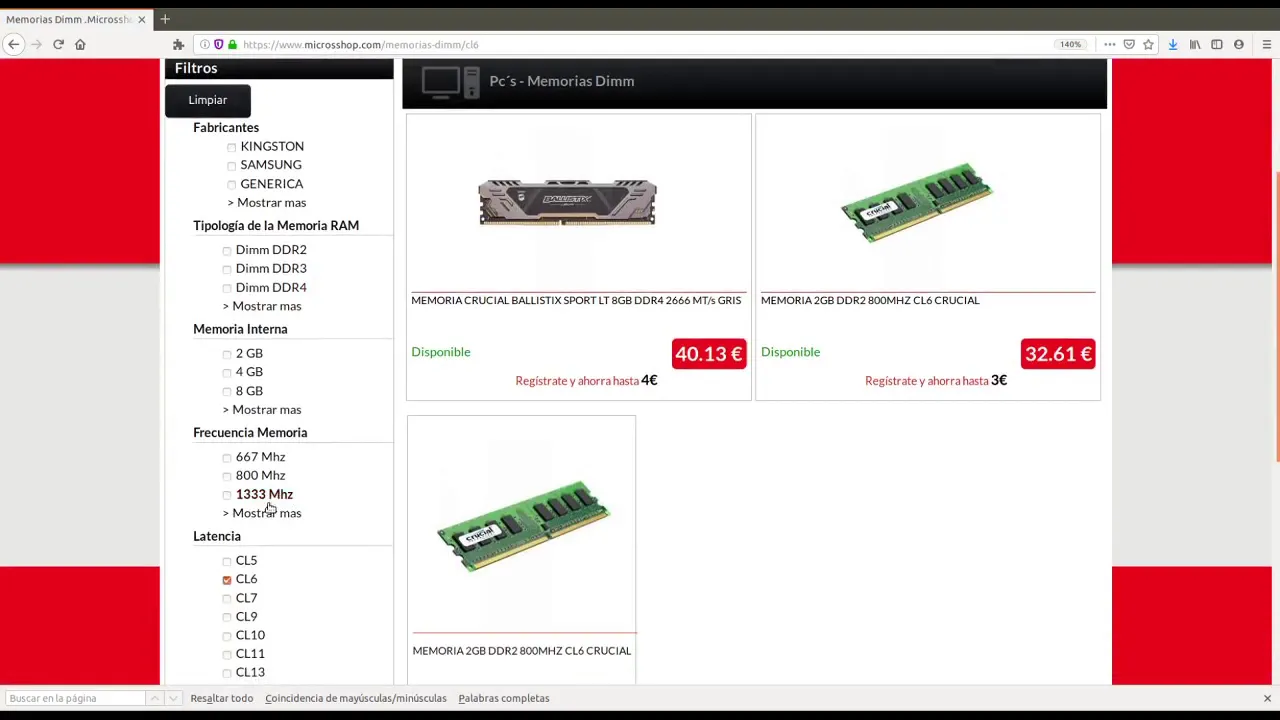Screen dimensions: 1280x720
Task: Save page to Pocket
Action: click(1129, 44)
